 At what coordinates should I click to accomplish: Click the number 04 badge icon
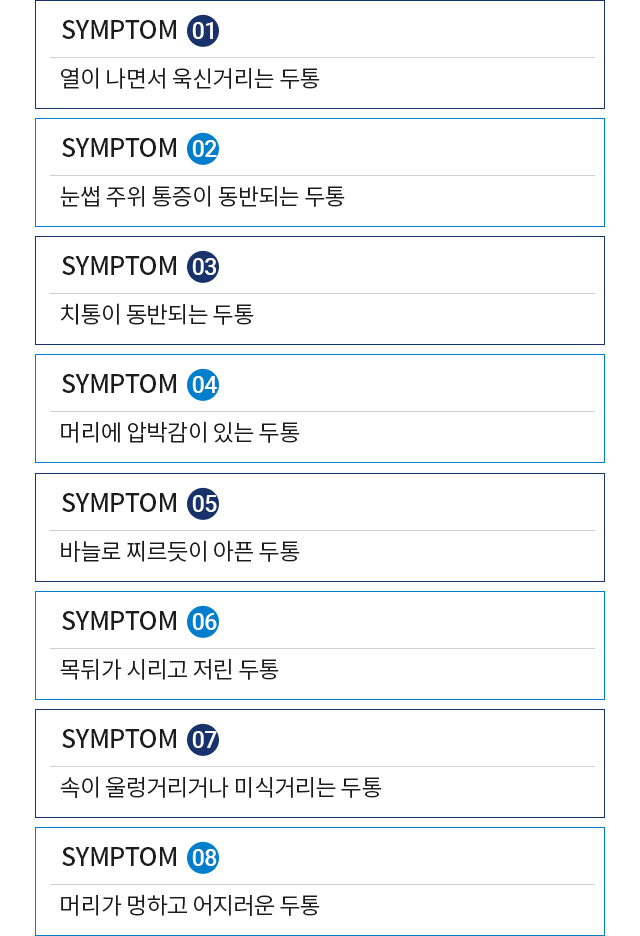[203, 385]
